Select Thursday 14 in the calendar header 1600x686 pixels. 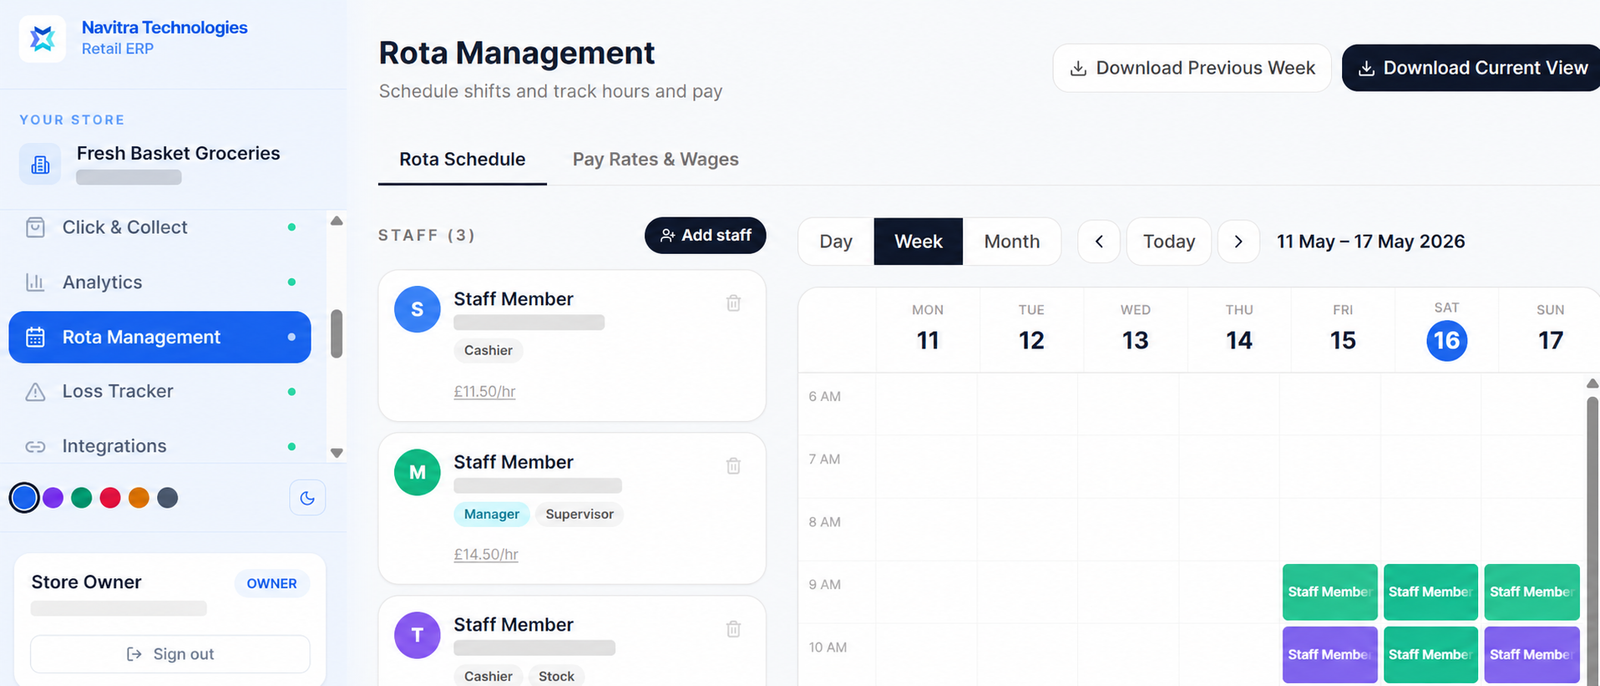tap(1239, 330)
